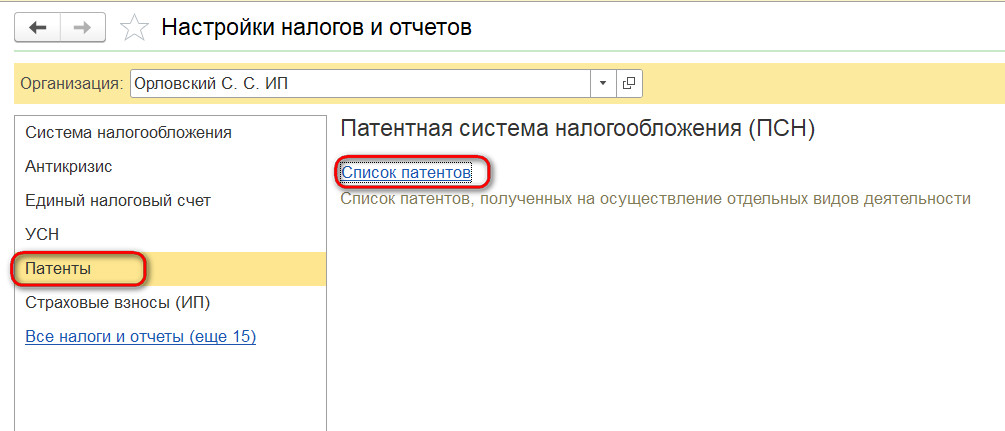Click the Организация label
The image size is (1005, 431).
(72, 84)
